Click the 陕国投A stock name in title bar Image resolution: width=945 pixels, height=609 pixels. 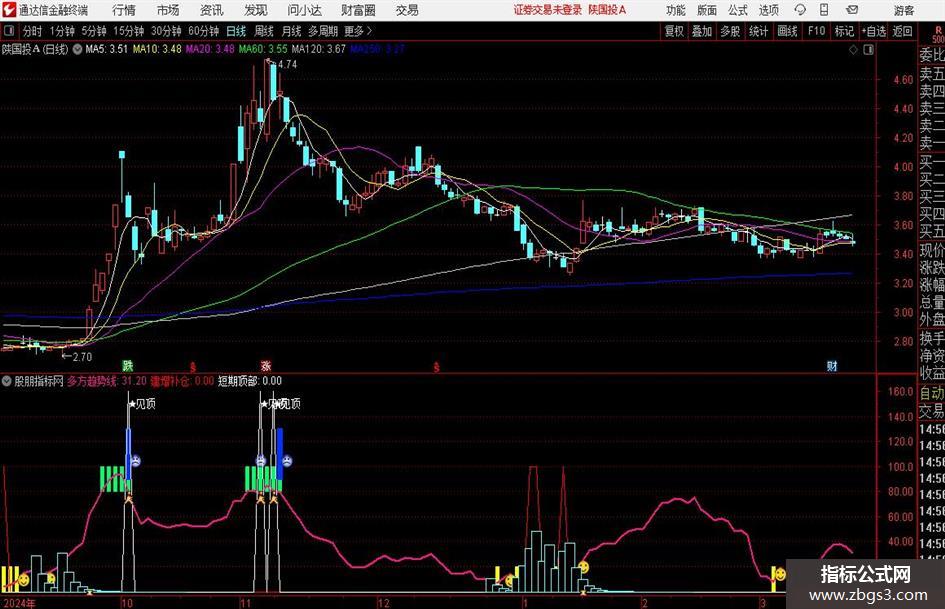(607, 10)
